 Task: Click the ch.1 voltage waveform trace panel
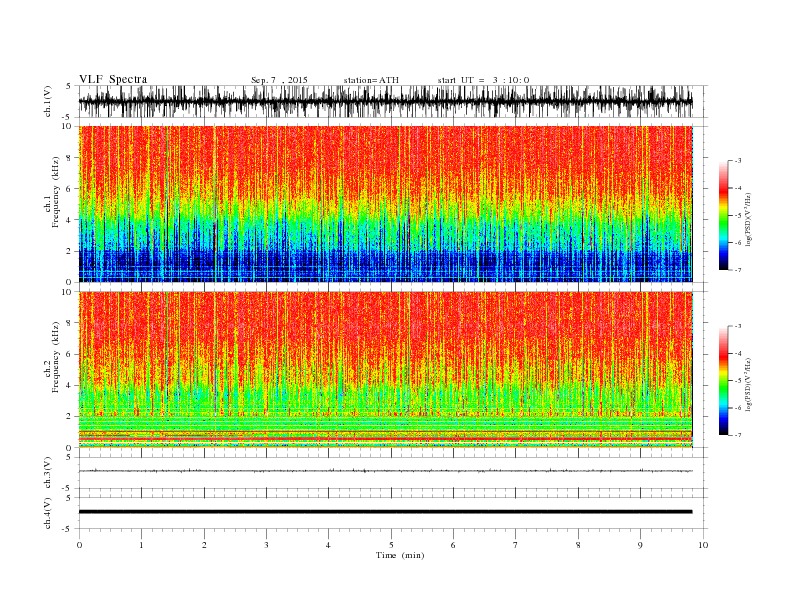point(393,101)
